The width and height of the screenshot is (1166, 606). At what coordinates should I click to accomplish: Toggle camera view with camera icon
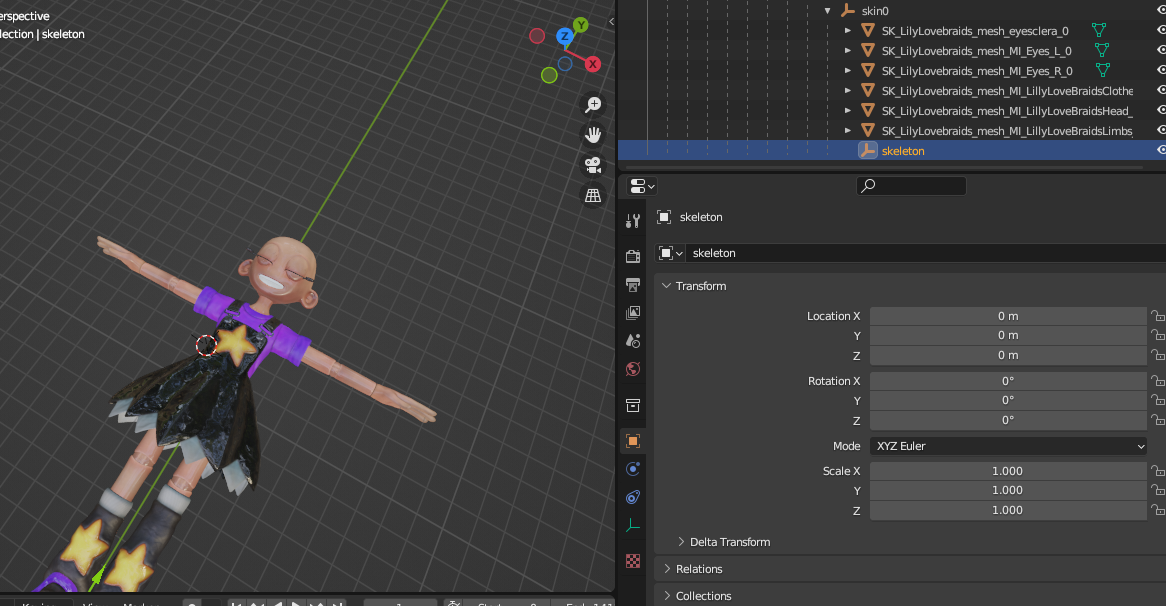click(x=593, y=165)
